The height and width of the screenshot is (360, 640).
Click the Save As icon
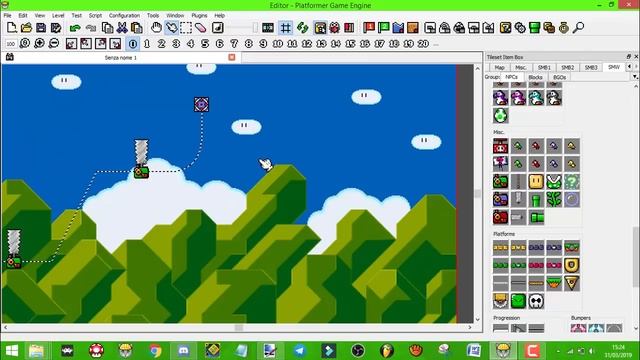point(56,28)
